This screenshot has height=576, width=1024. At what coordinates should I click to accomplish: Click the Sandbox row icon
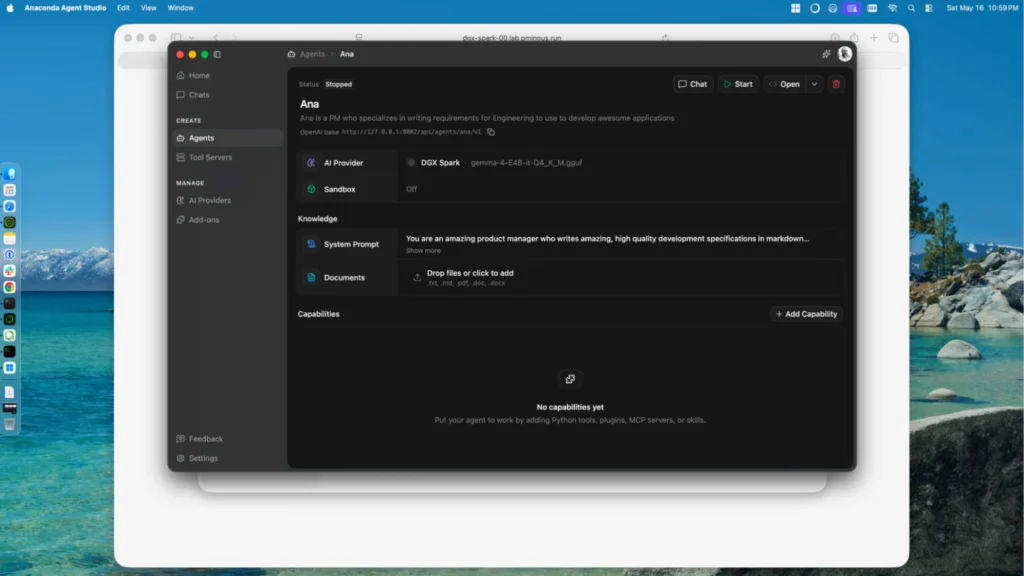[312, 189]
